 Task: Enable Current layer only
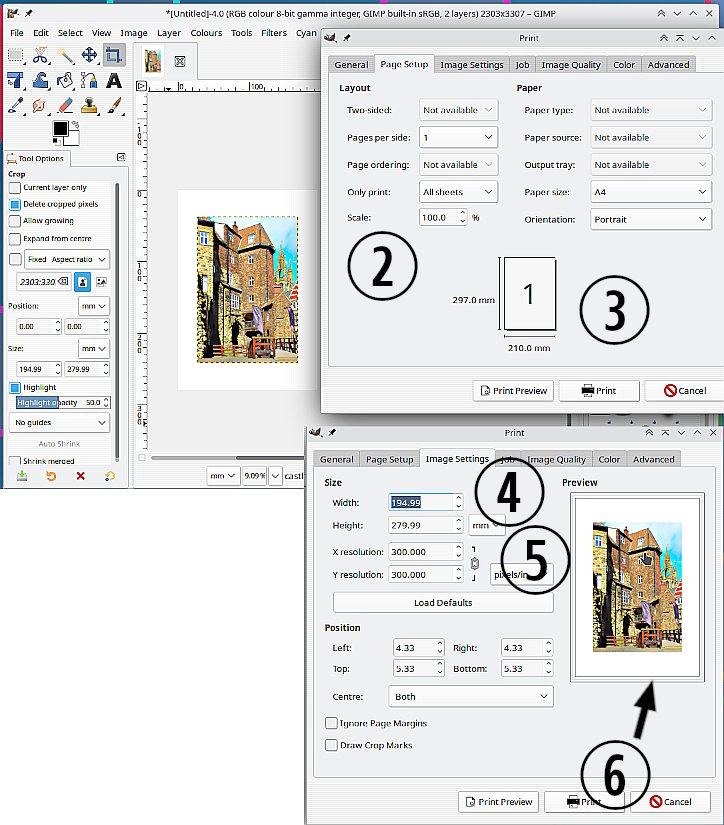(15, 188)
